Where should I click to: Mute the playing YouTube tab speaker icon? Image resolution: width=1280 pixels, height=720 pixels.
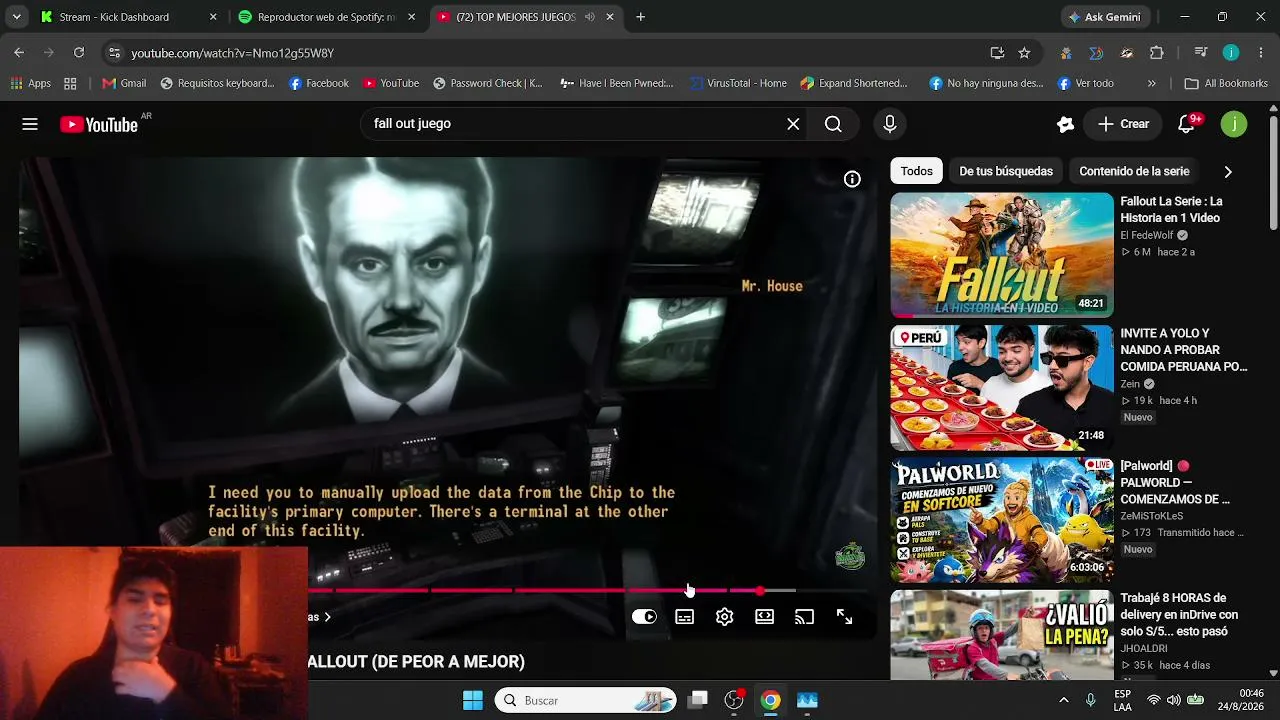point(589,17)
